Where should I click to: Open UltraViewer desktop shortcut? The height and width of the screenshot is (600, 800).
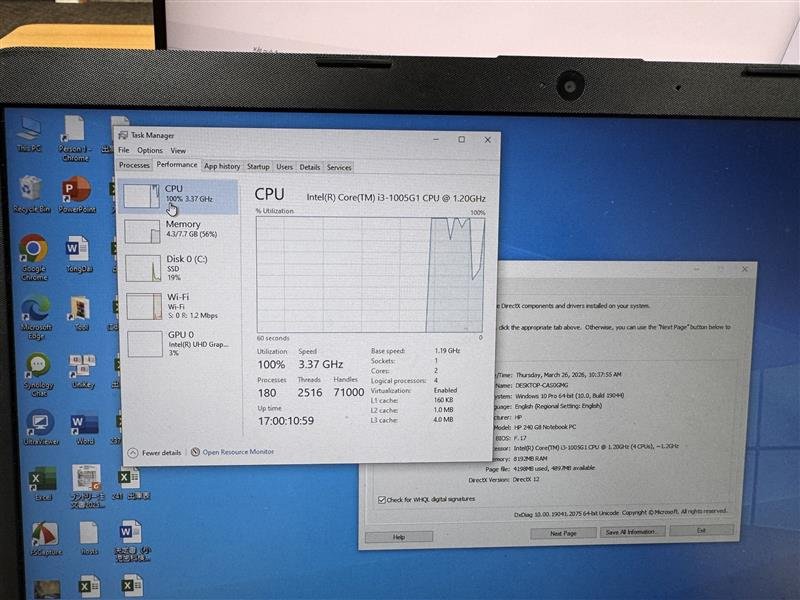(41, 427)
